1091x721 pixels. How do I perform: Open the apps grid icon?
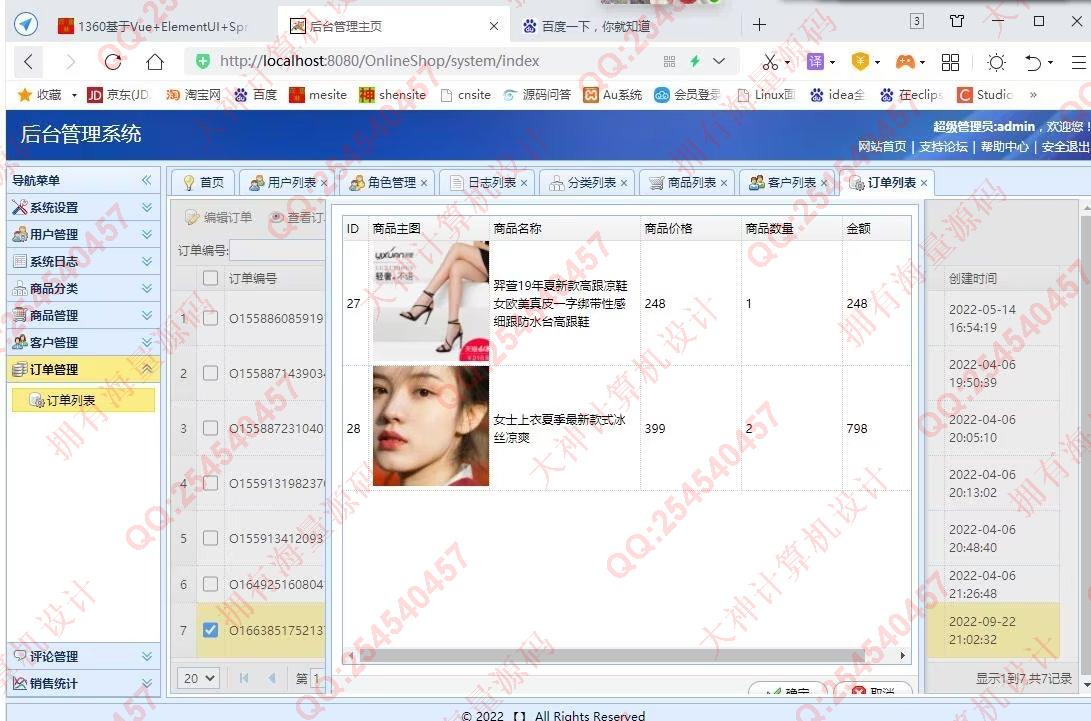pyautogui.click(x=950, y=62)
